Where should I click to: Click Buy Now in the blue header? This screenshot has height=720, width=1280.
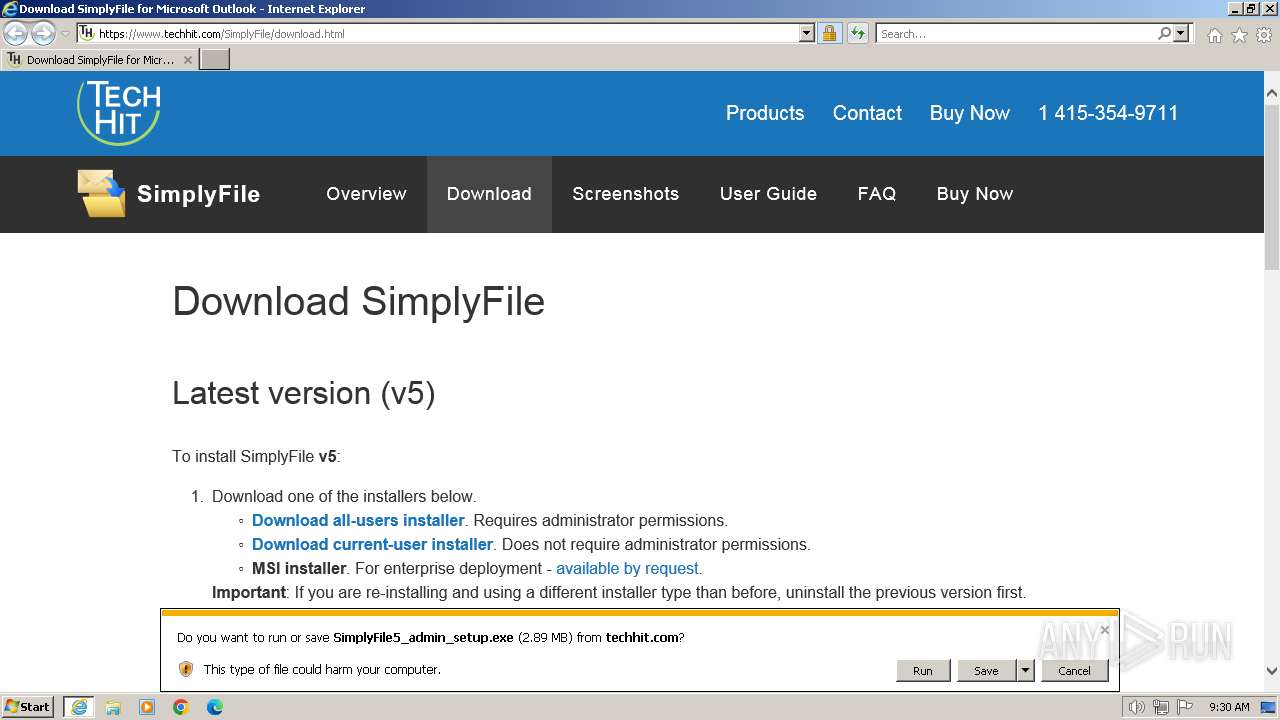[x=969, y=113]
